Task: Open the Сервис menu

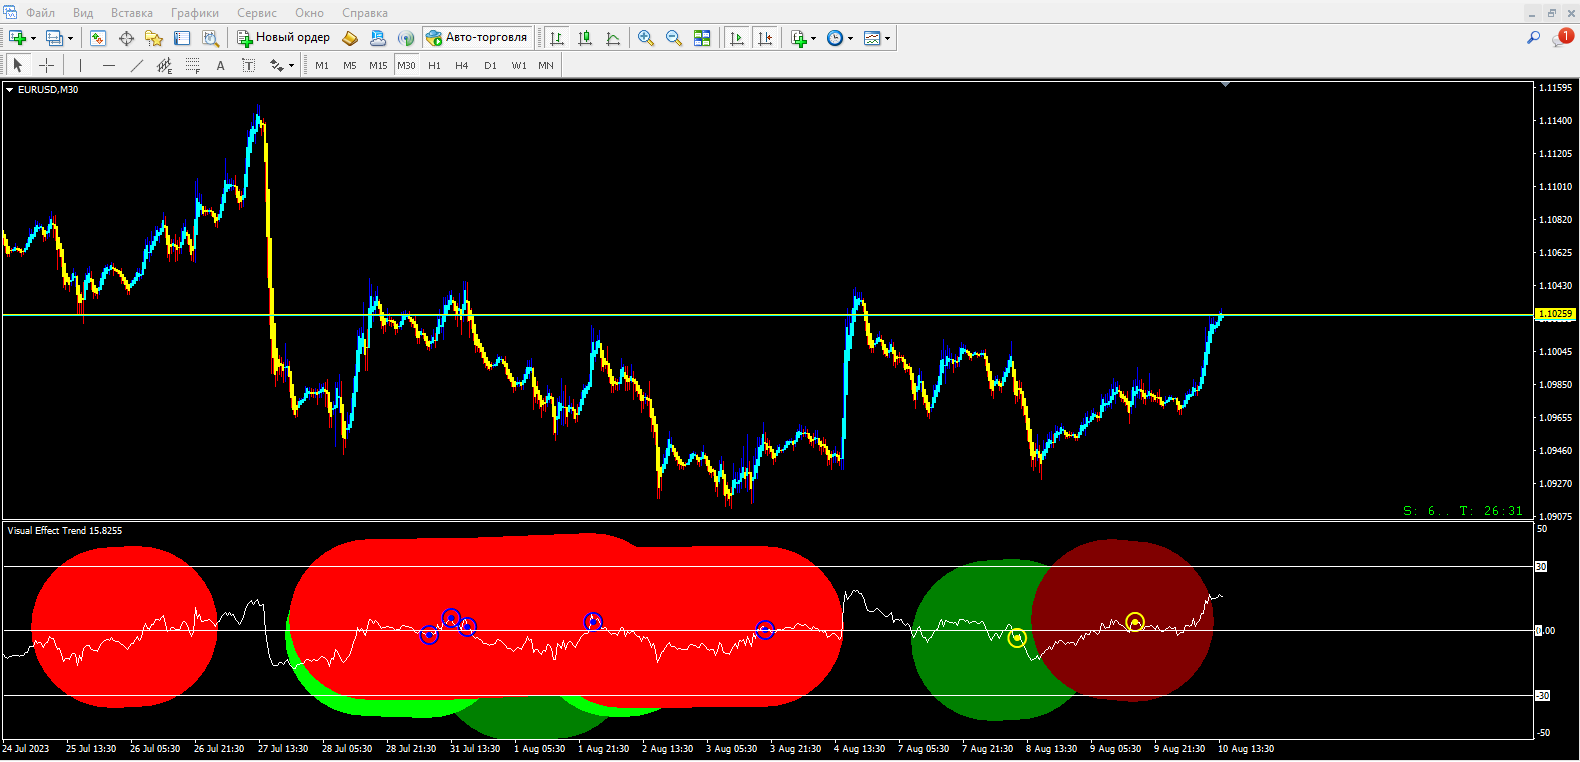Action: pos(256,13)
